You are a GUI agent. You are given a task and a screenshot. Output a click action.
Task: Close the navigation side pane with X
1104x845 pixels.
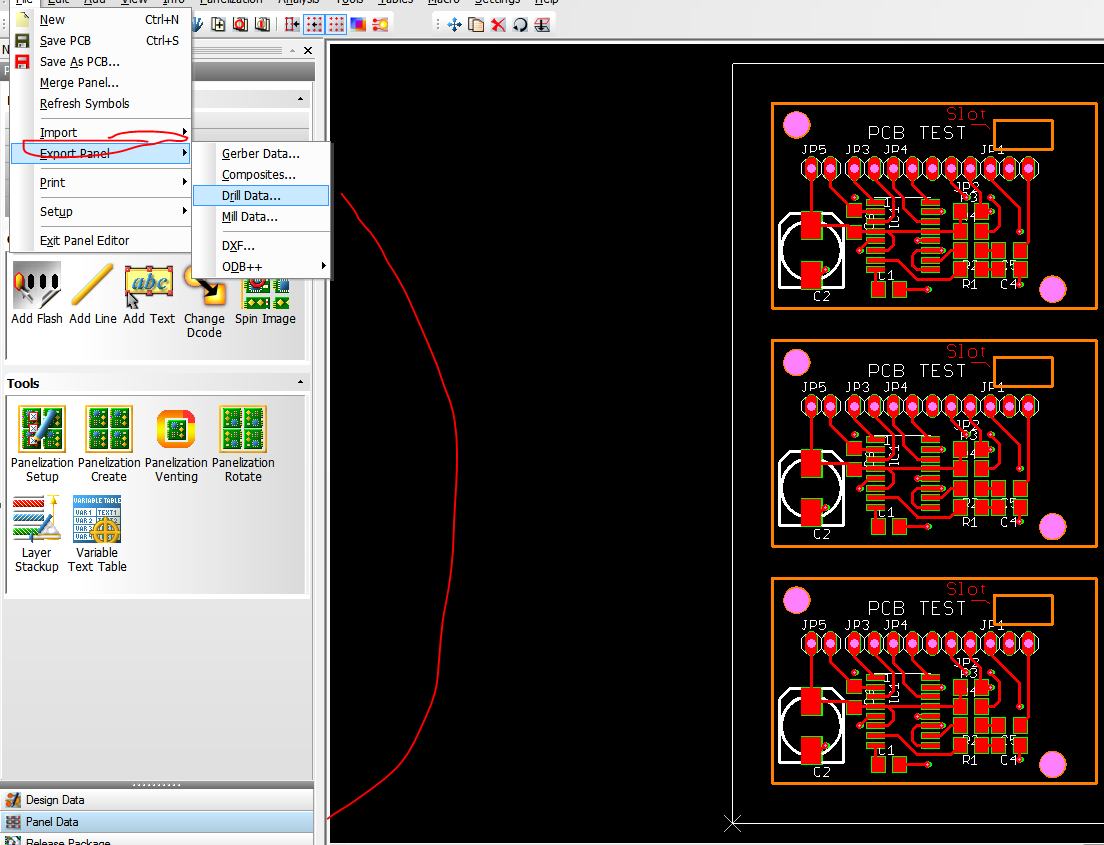pyautogui.click(x=308, y=51)
